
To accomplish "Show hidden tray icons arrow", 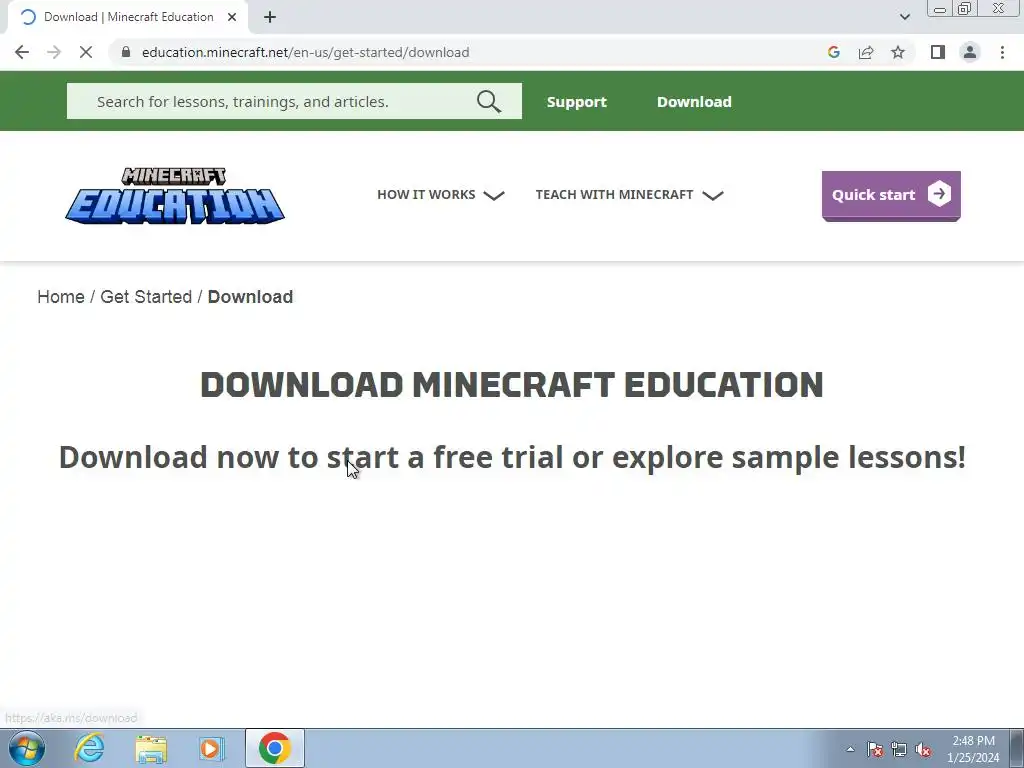I will [850, 749].
